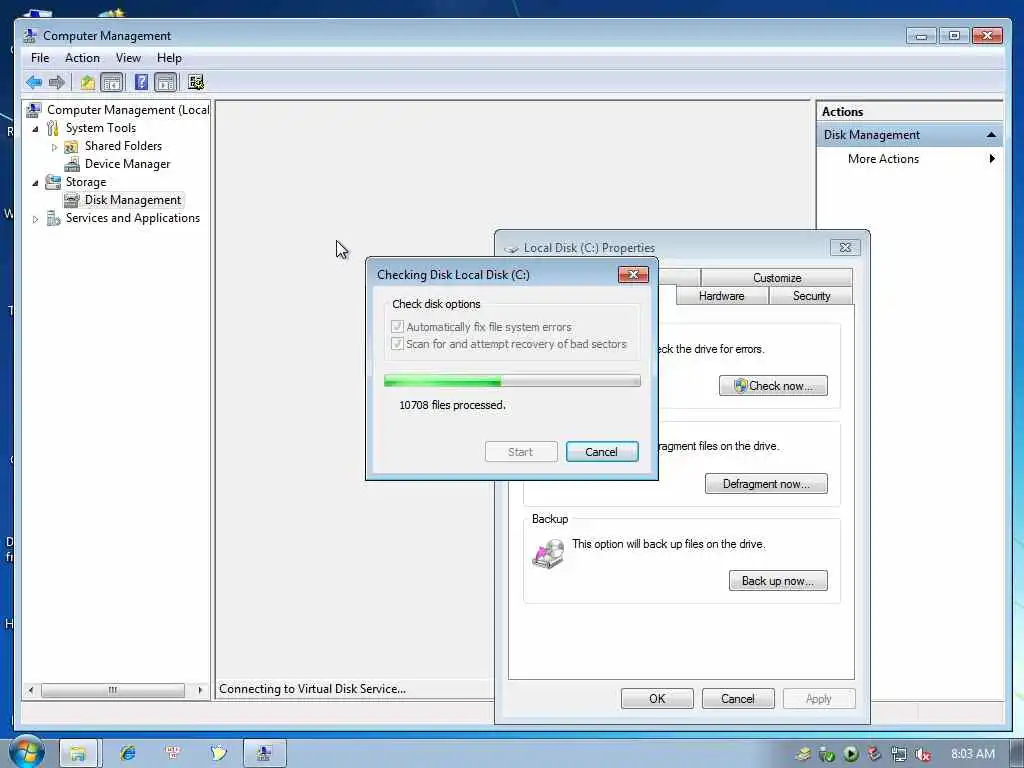Click the gray Forward arrow in the toolbar

pos(57,82)
